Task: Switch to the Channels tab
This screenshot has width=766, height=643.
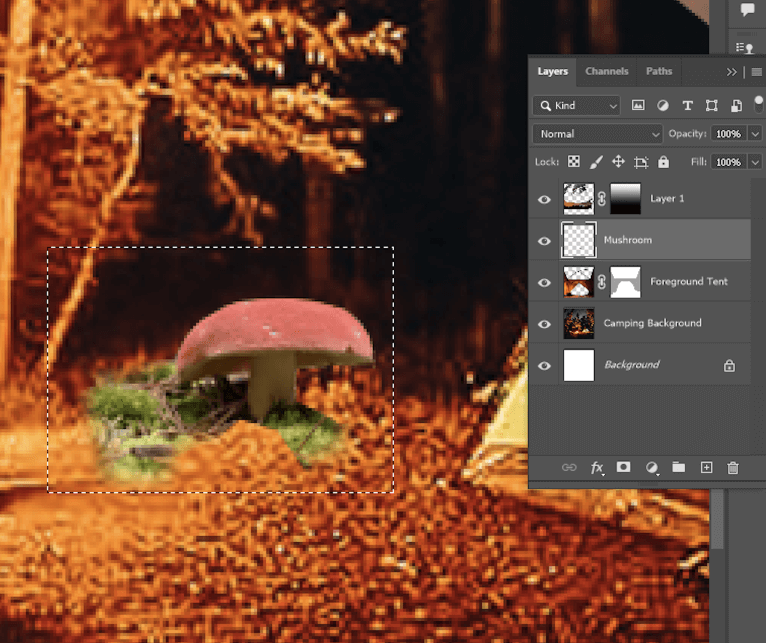Action: [607, 71]
